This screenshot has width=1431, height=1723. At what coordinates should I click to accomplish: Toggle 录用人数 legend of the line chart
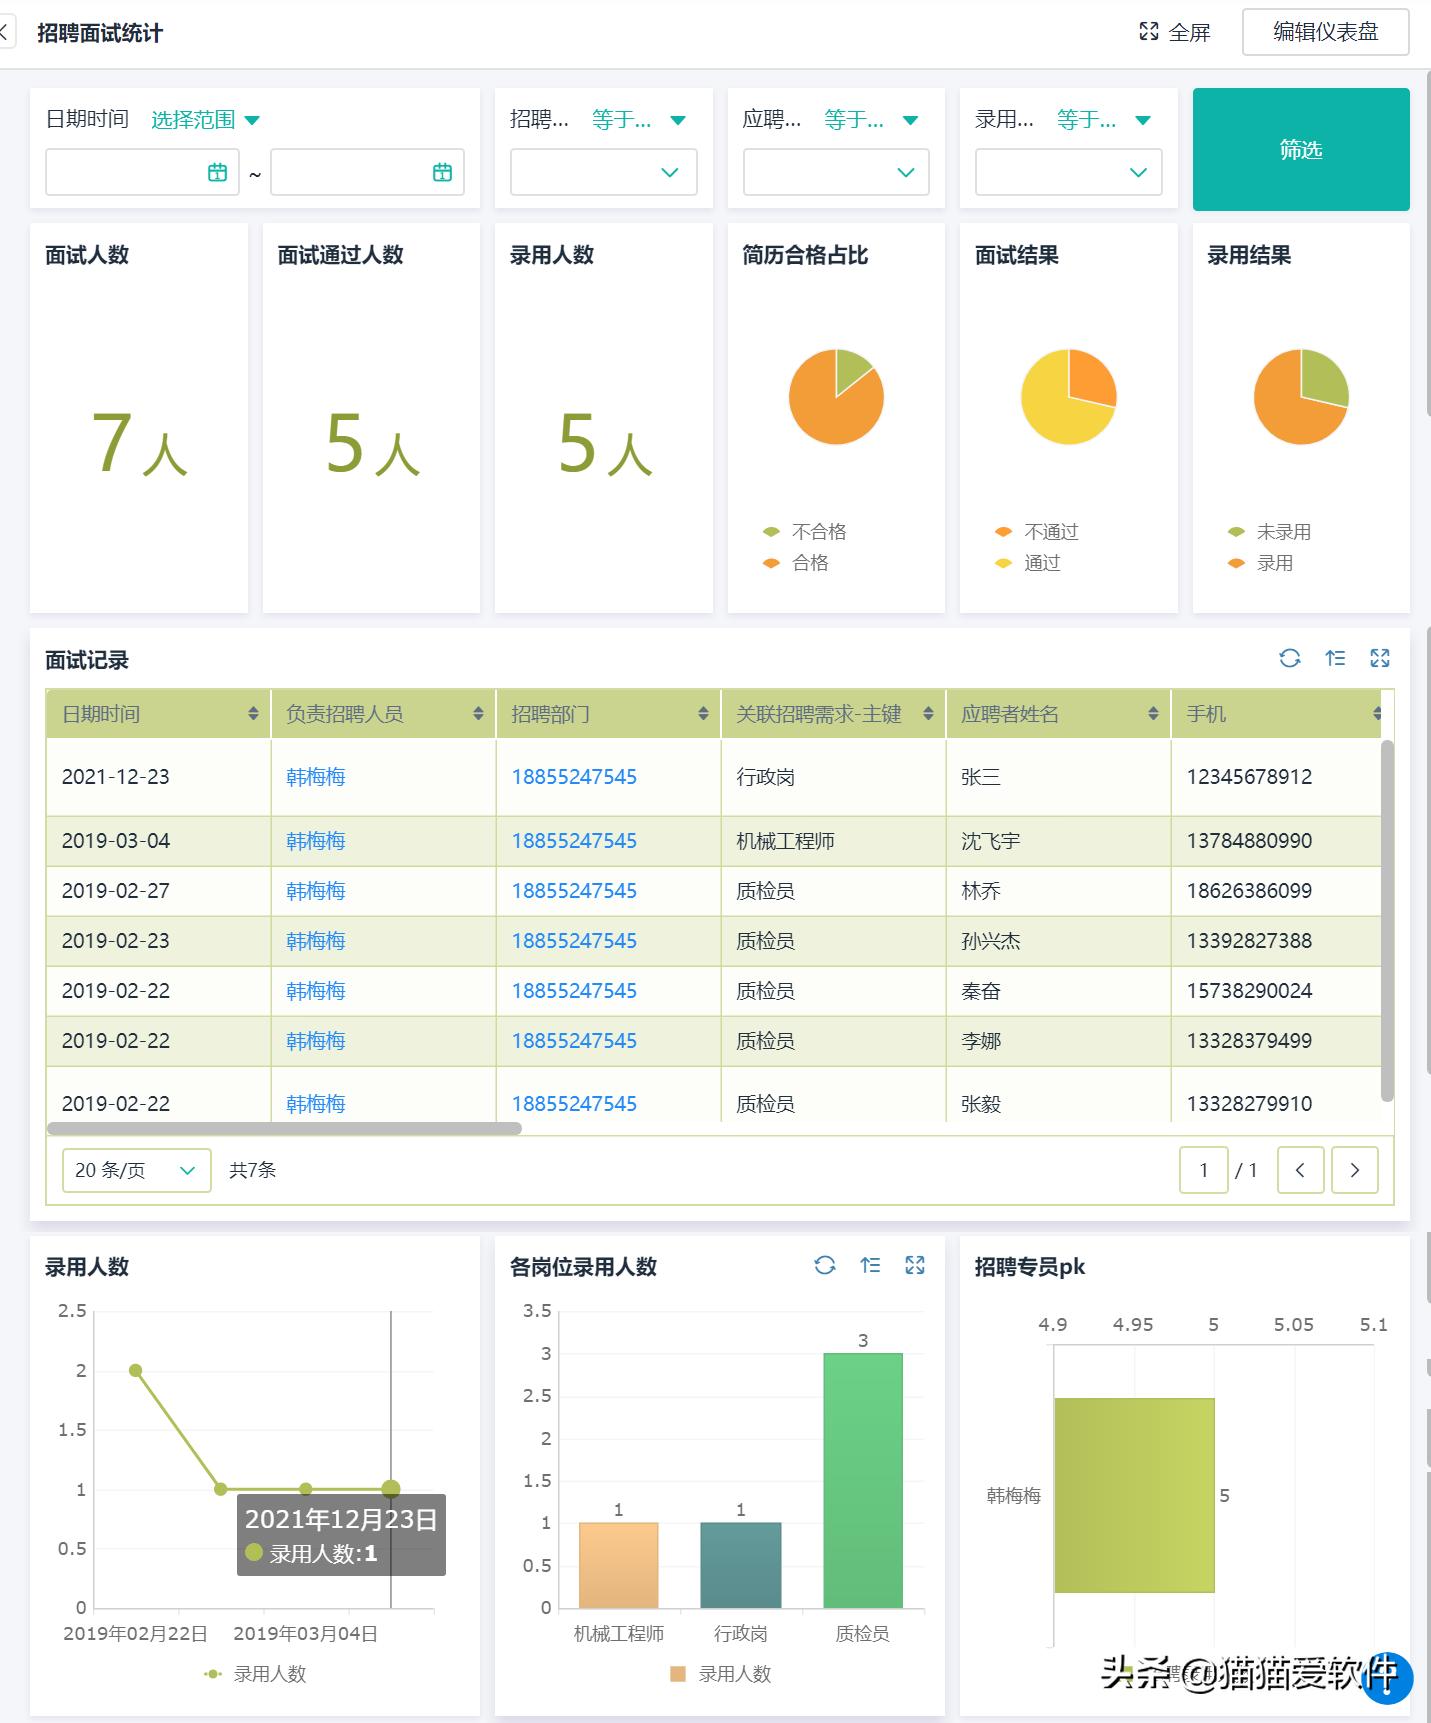click(x=255, y=1674)
